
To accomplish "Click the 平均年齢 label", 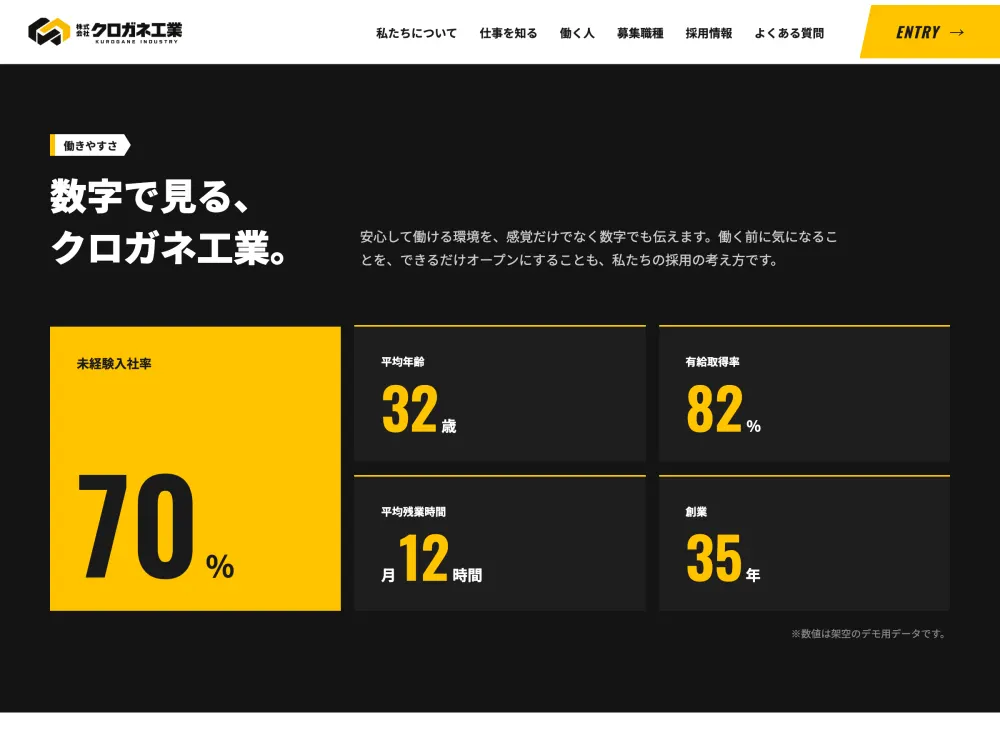I will point(403,362).
